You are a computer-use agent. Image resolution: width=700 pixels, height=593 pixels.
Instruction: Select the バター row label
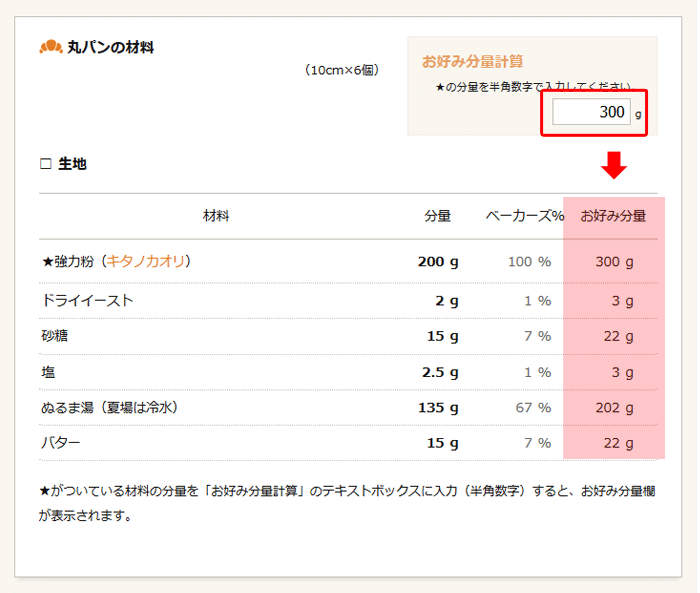[x=61, y=443]
